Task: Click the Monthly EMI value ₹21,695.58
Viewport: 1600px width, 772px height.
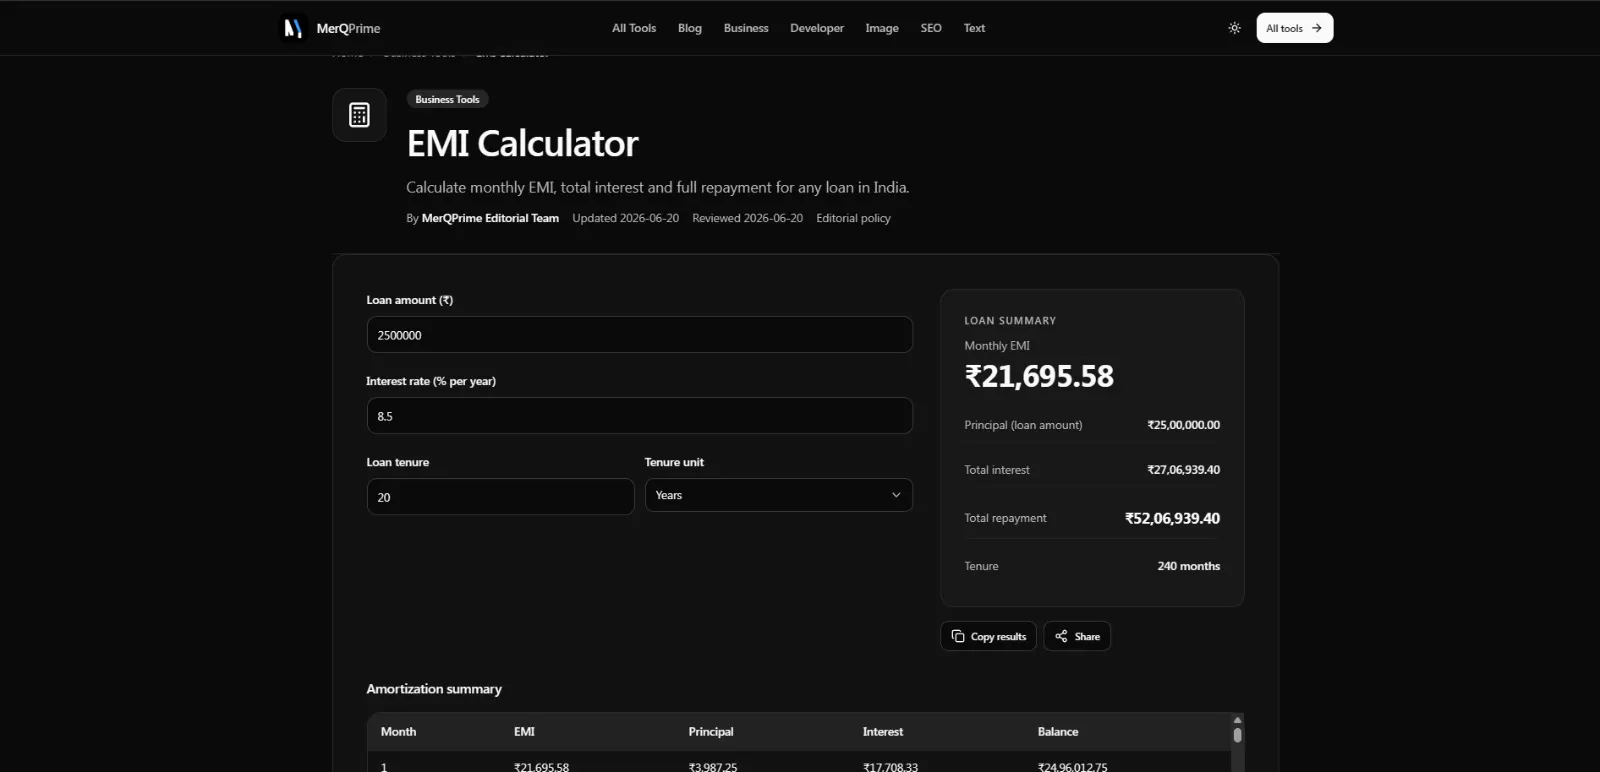Action: [1039, 376]
